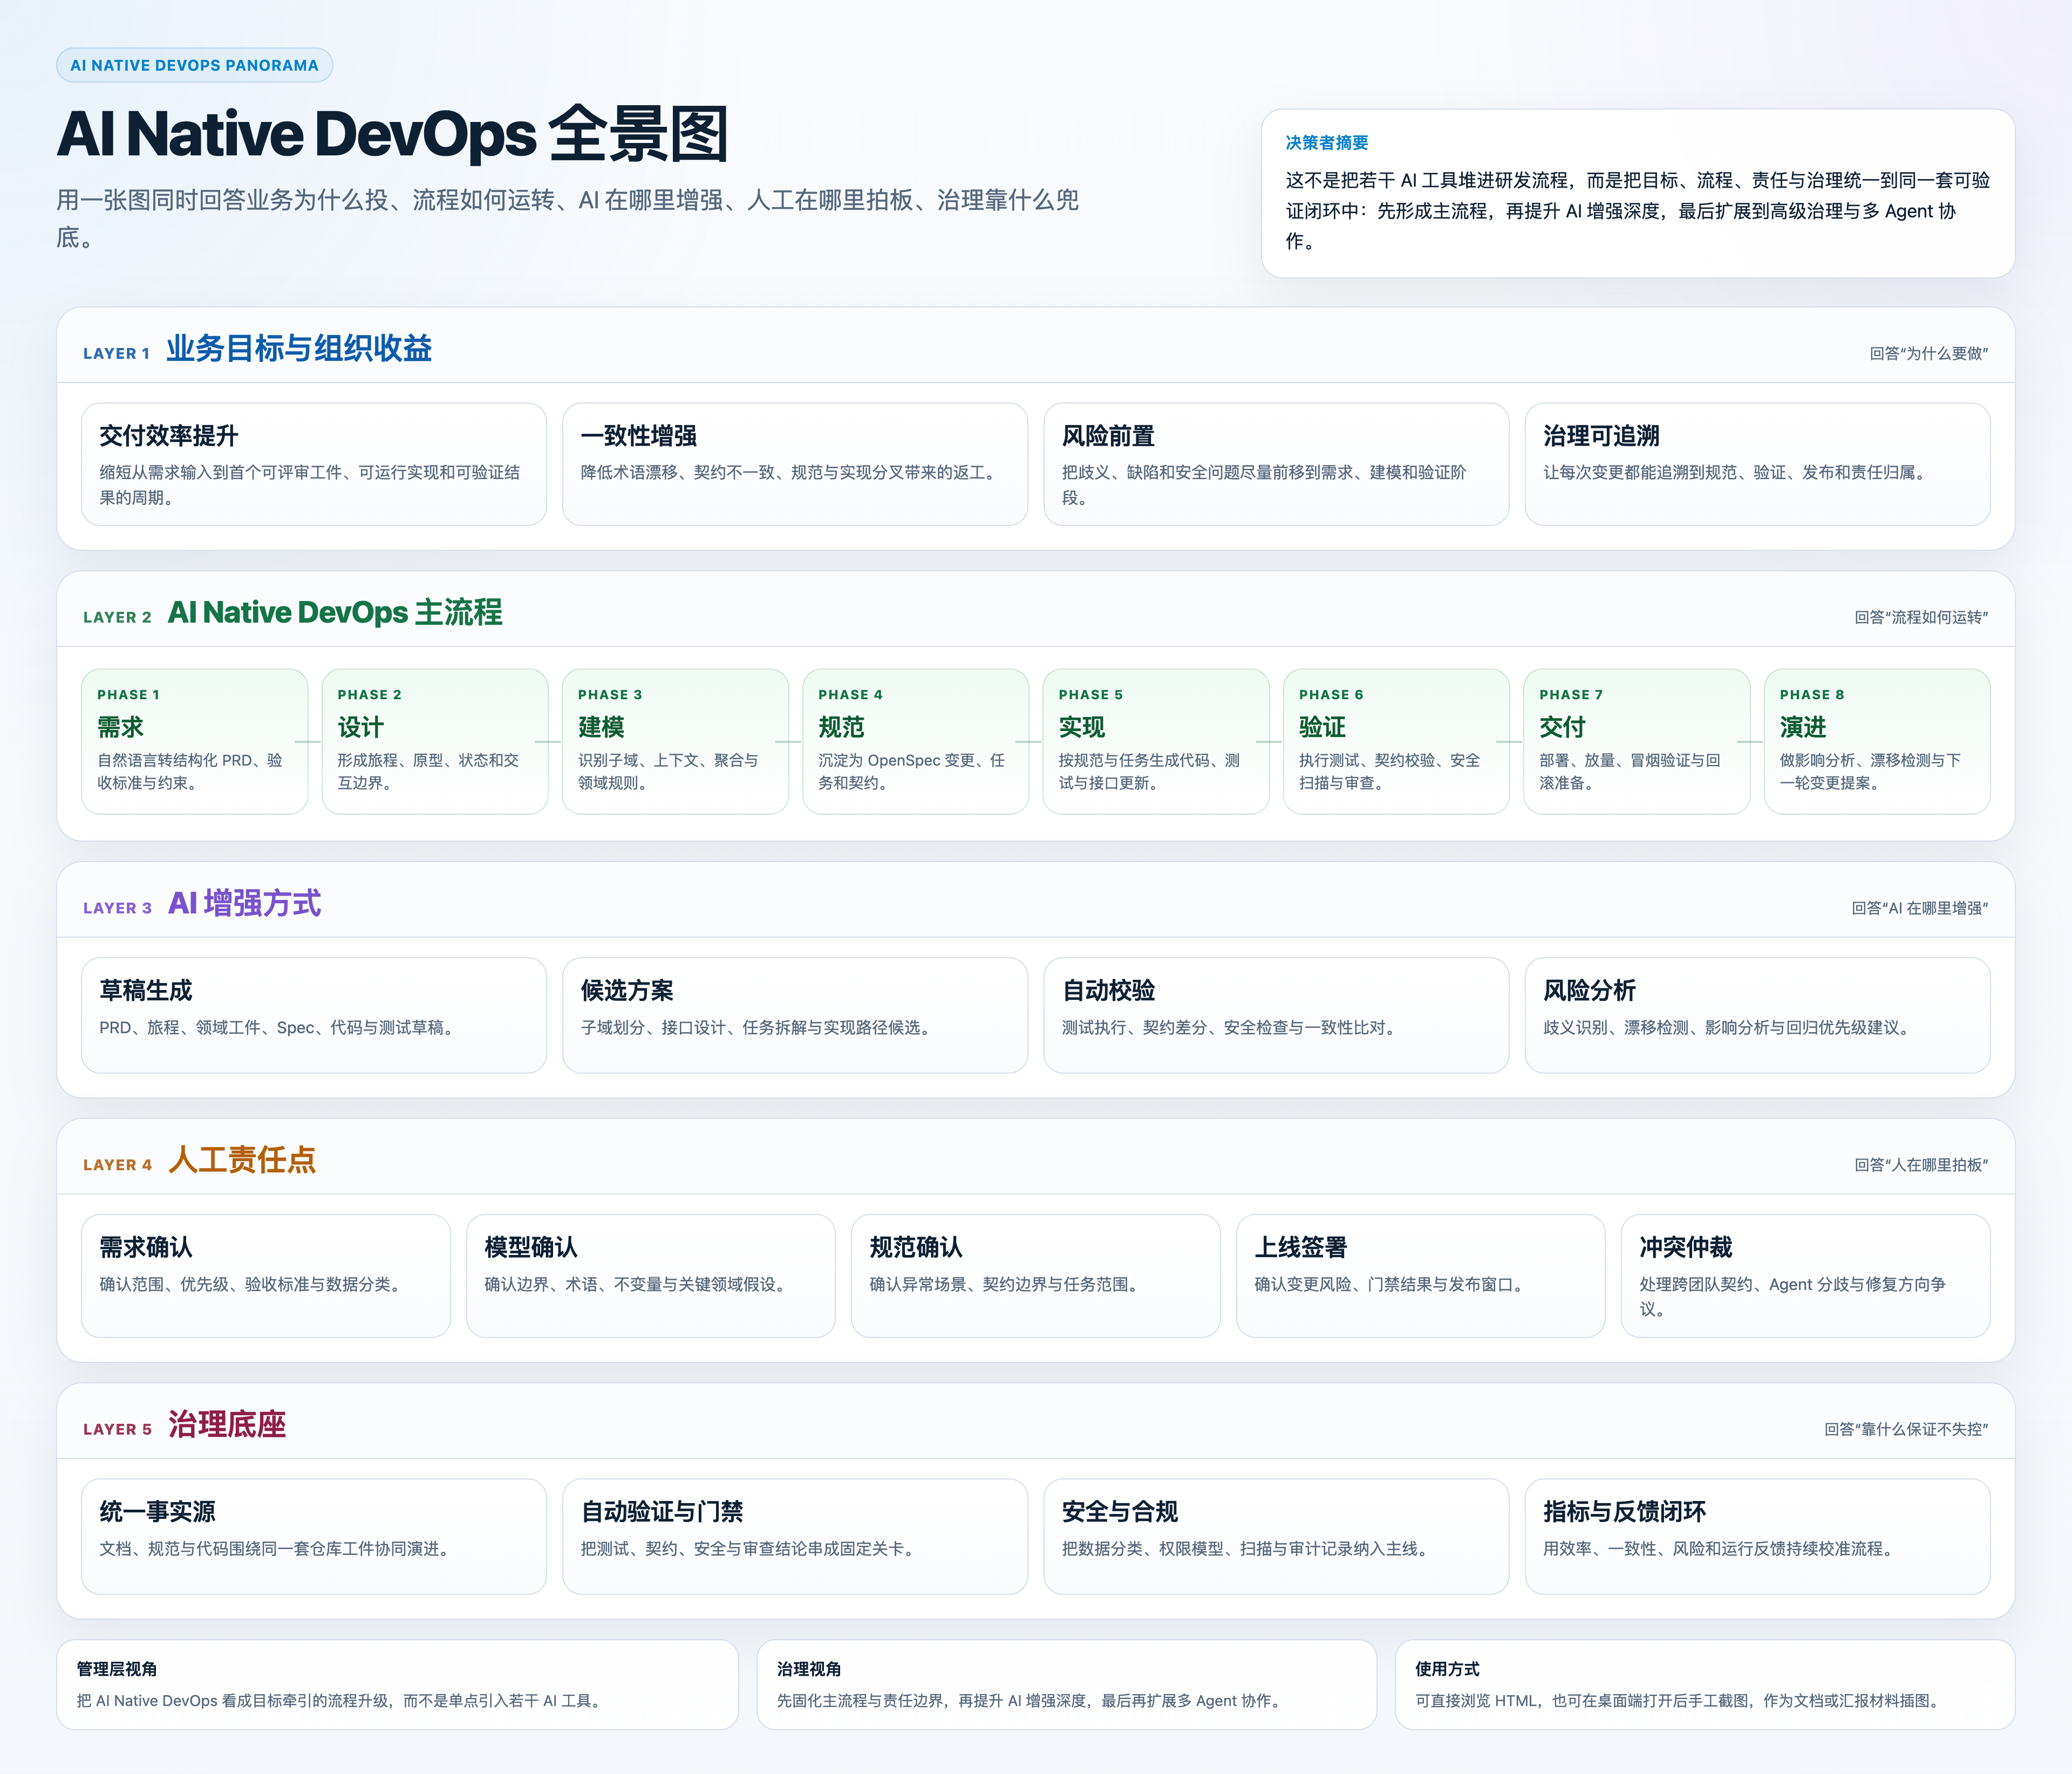Screen dimensions: 2072x1774
Task: Click the 规范确认 card
Action: pyautogui.click(x=1035, y=1276)
